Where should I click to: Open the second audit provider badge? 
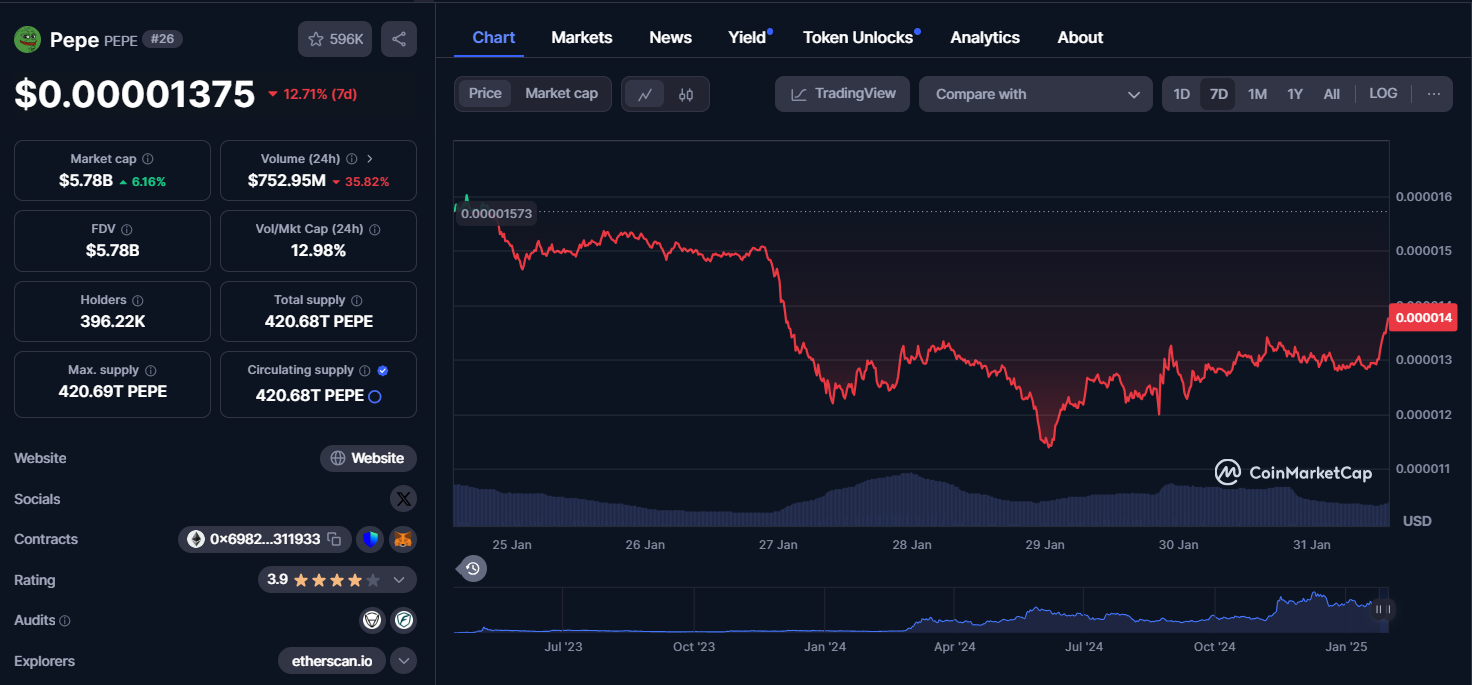click(404, 621)
